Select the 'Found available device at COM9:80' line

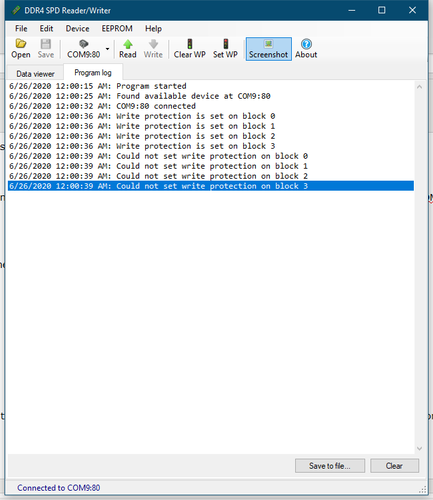211,96
